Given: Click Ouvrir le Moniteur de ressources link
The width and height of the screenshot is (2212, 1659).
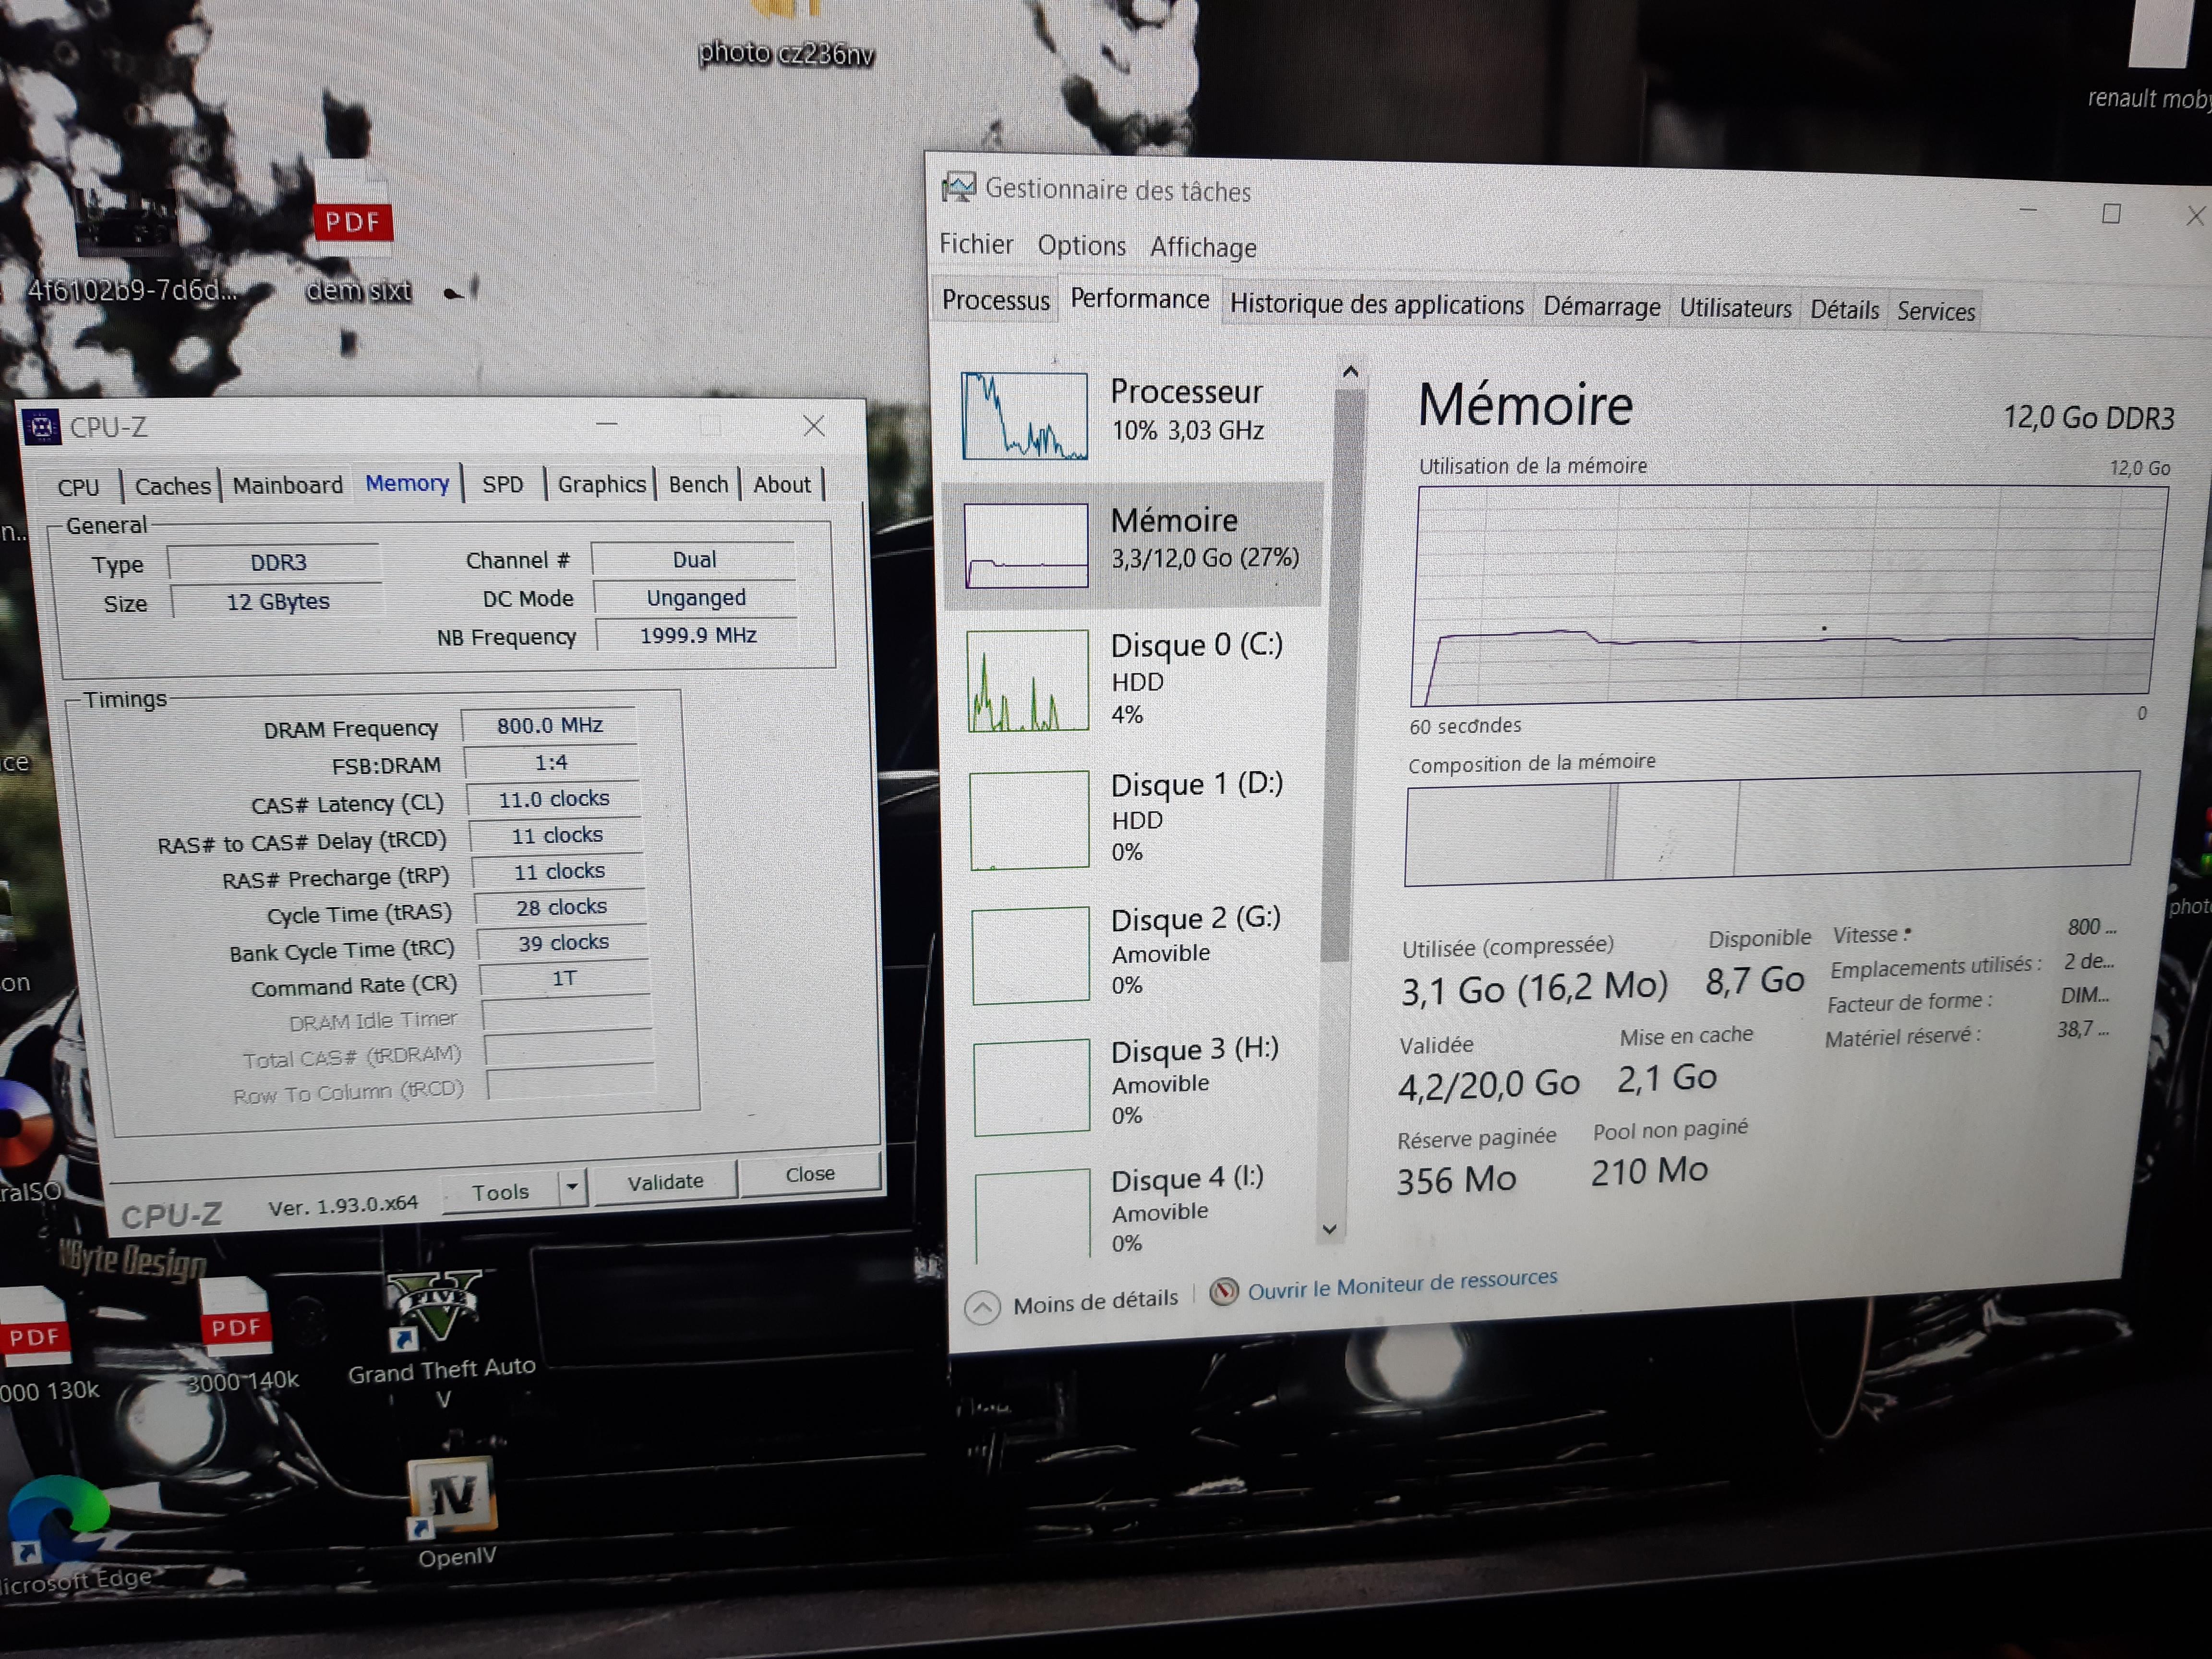Looking at the screenshot, I should click(1401, 1284).
